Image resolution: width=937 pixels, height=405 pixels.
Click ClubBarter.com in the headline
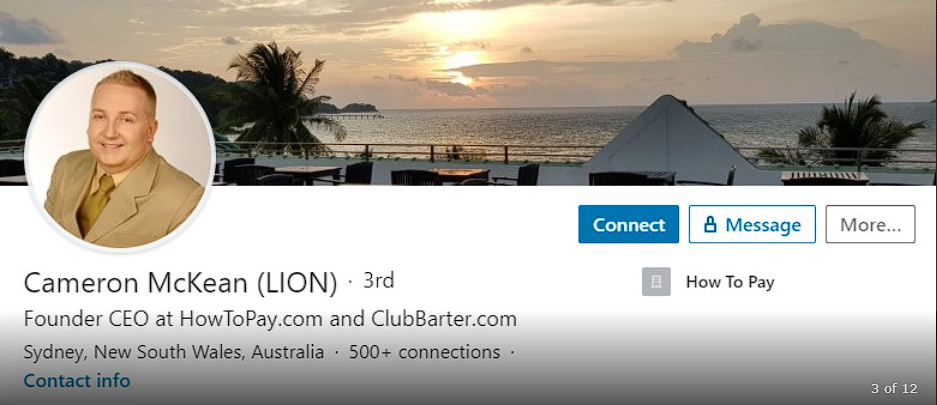(444, 319)
